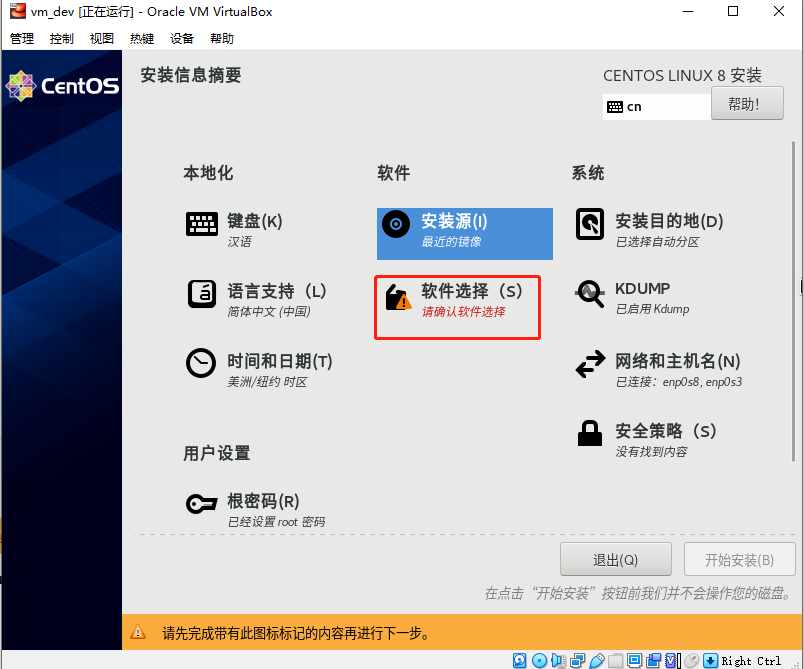Click the warning triangle in orange bar

click(x=138, y=632)
